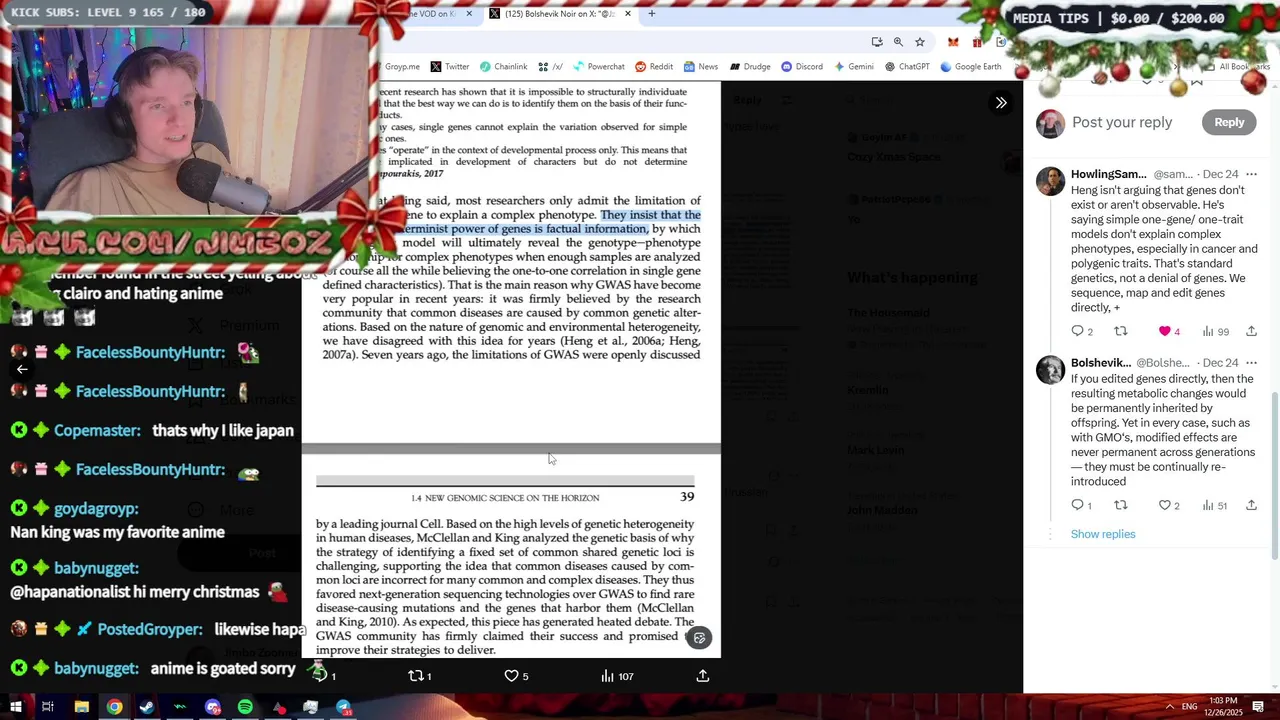Open Windows Start menu

(16, 707)
